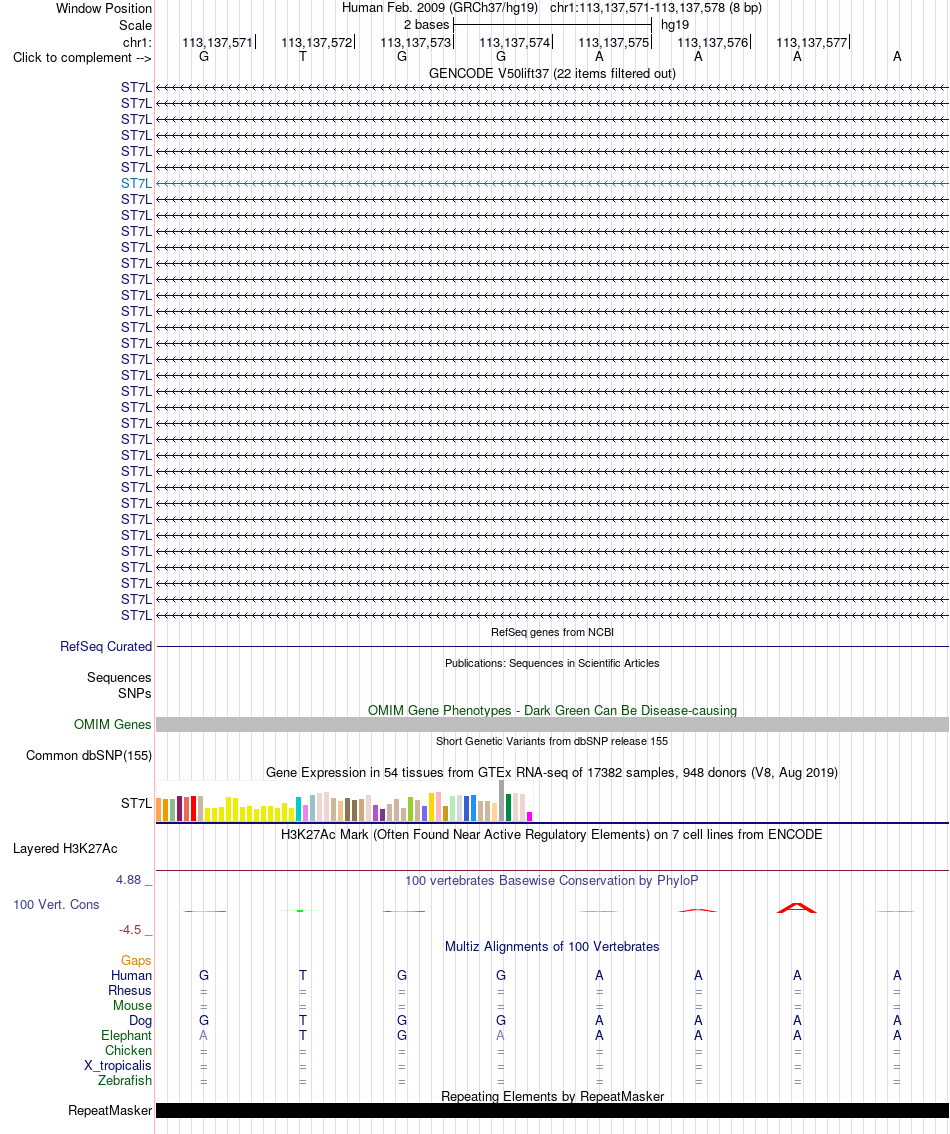
Task: Open the 'RefSeq genes from NCBI' track title
Action: 552,632
